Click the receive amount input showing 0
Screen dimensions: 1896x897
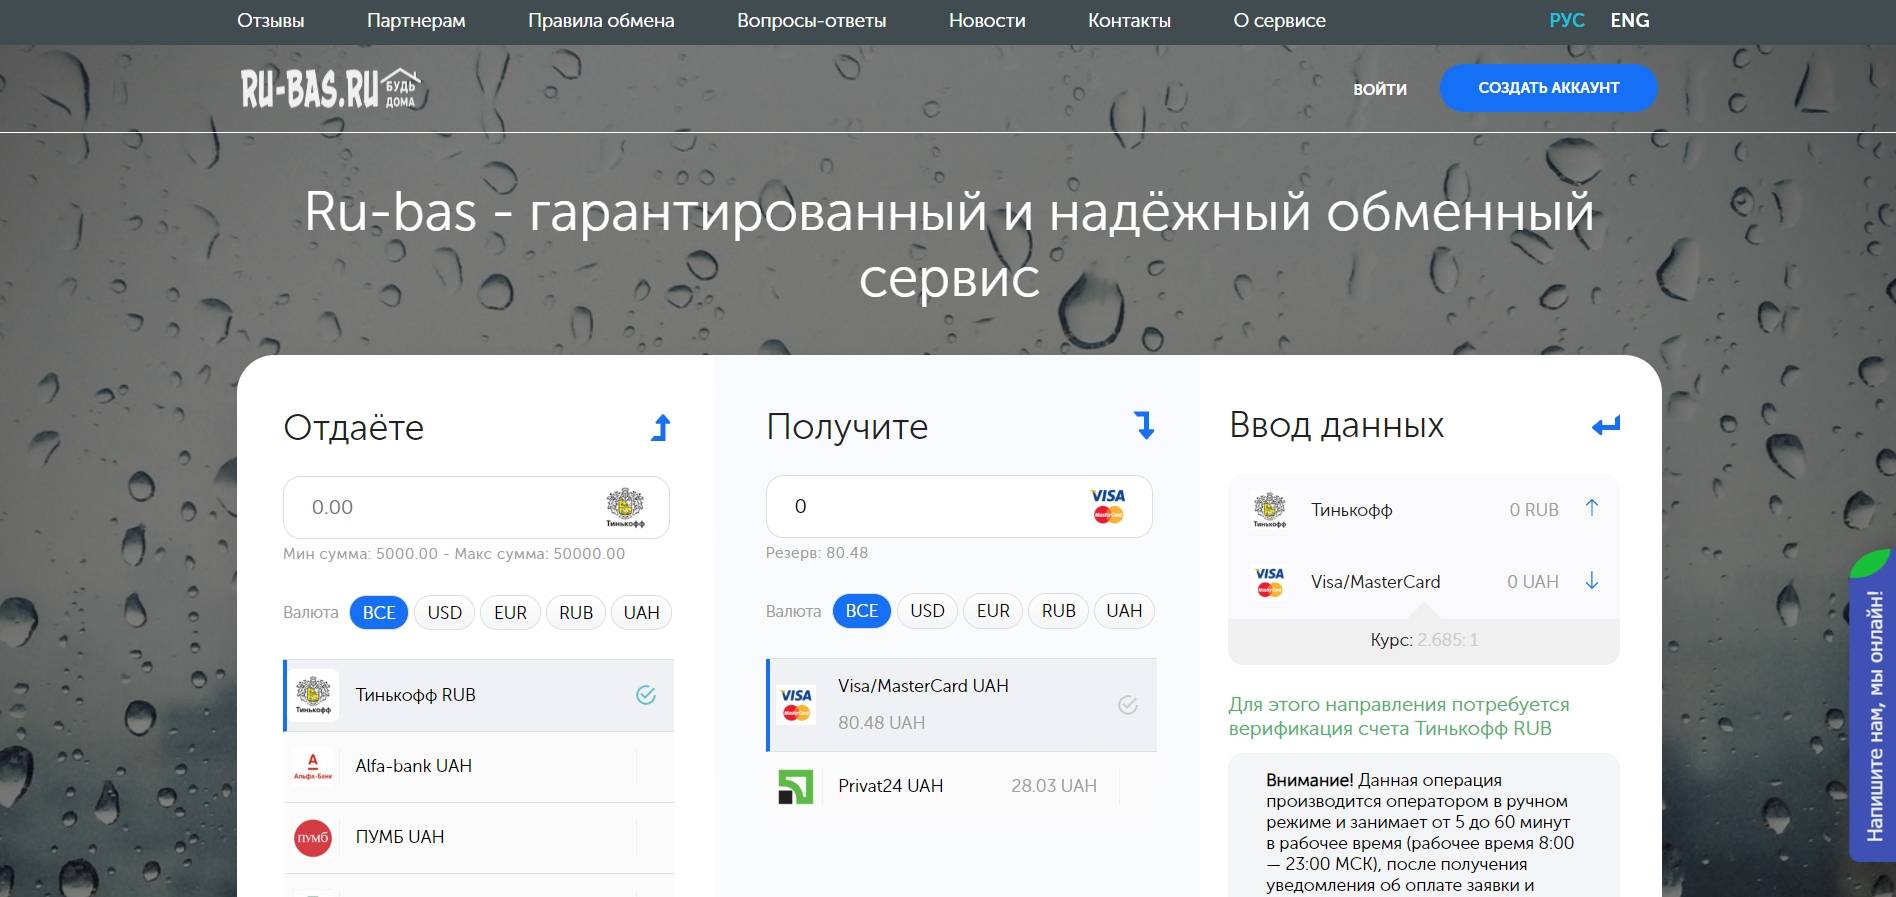pyautogui.click(x=959, y=506)
